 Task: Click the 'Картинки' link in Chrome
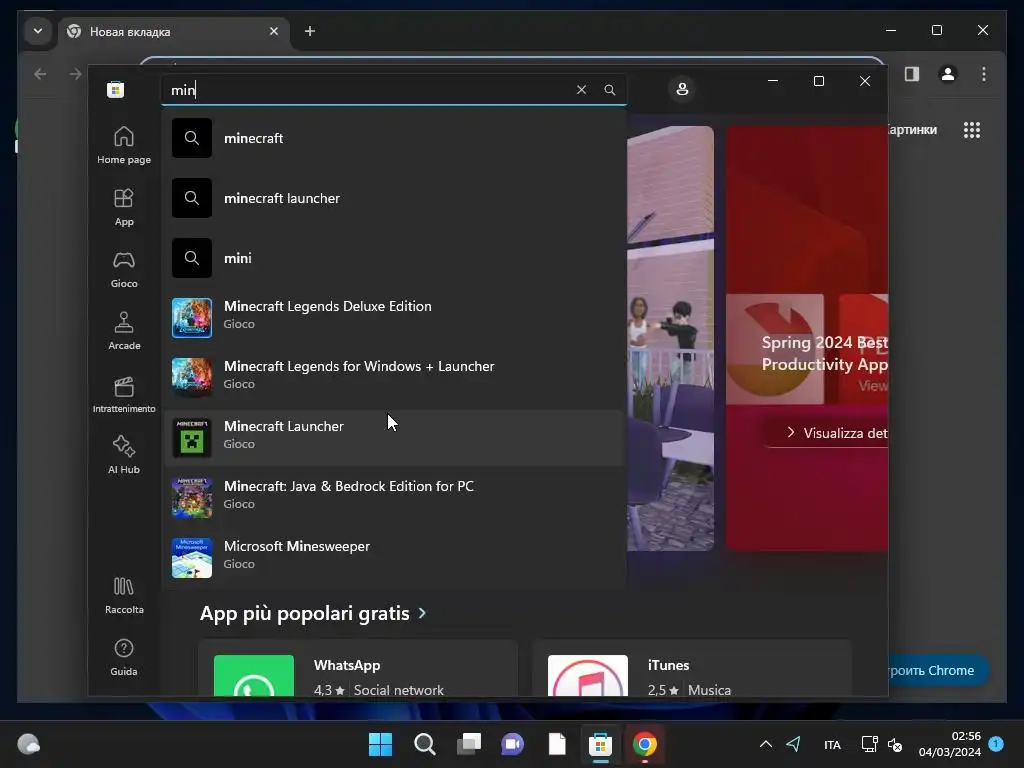[x=912, y=130]
